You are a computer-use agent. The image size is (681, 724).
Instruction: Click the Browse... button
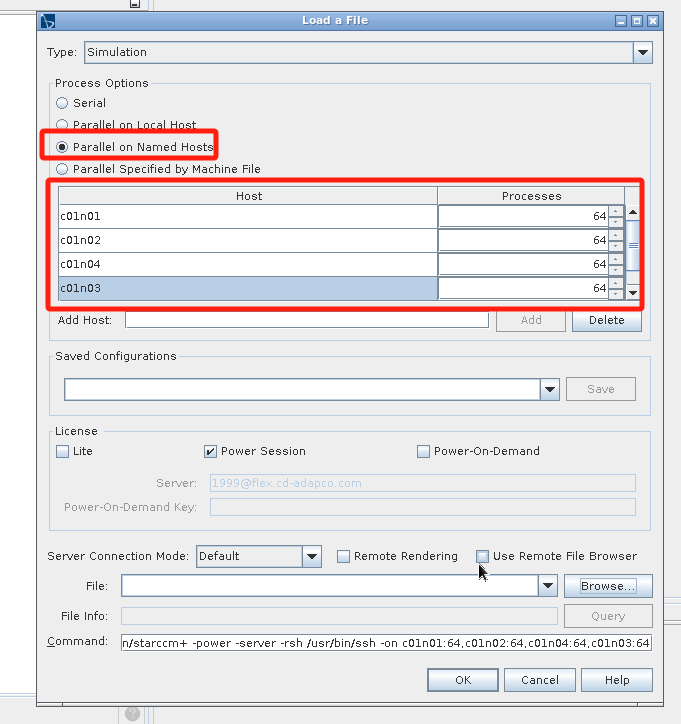608,586
